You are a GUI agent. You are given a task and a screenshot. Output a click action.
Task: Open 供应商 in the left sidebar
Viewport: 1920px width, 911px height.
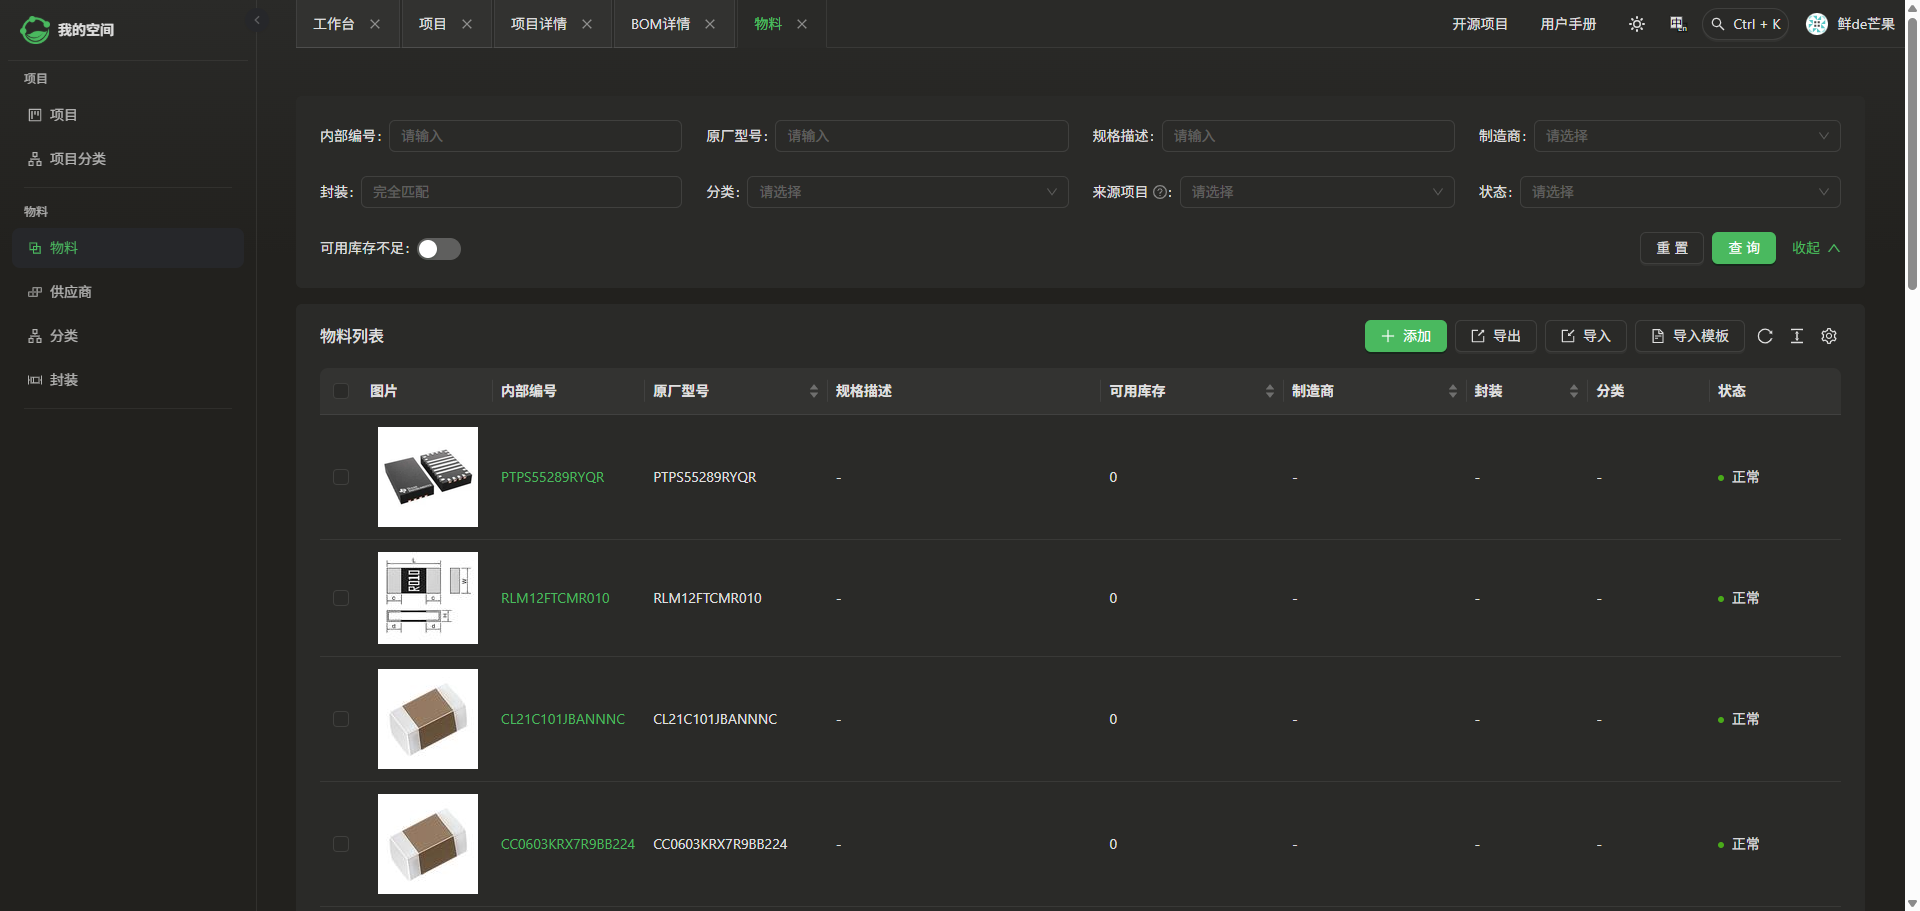[70, 292]
